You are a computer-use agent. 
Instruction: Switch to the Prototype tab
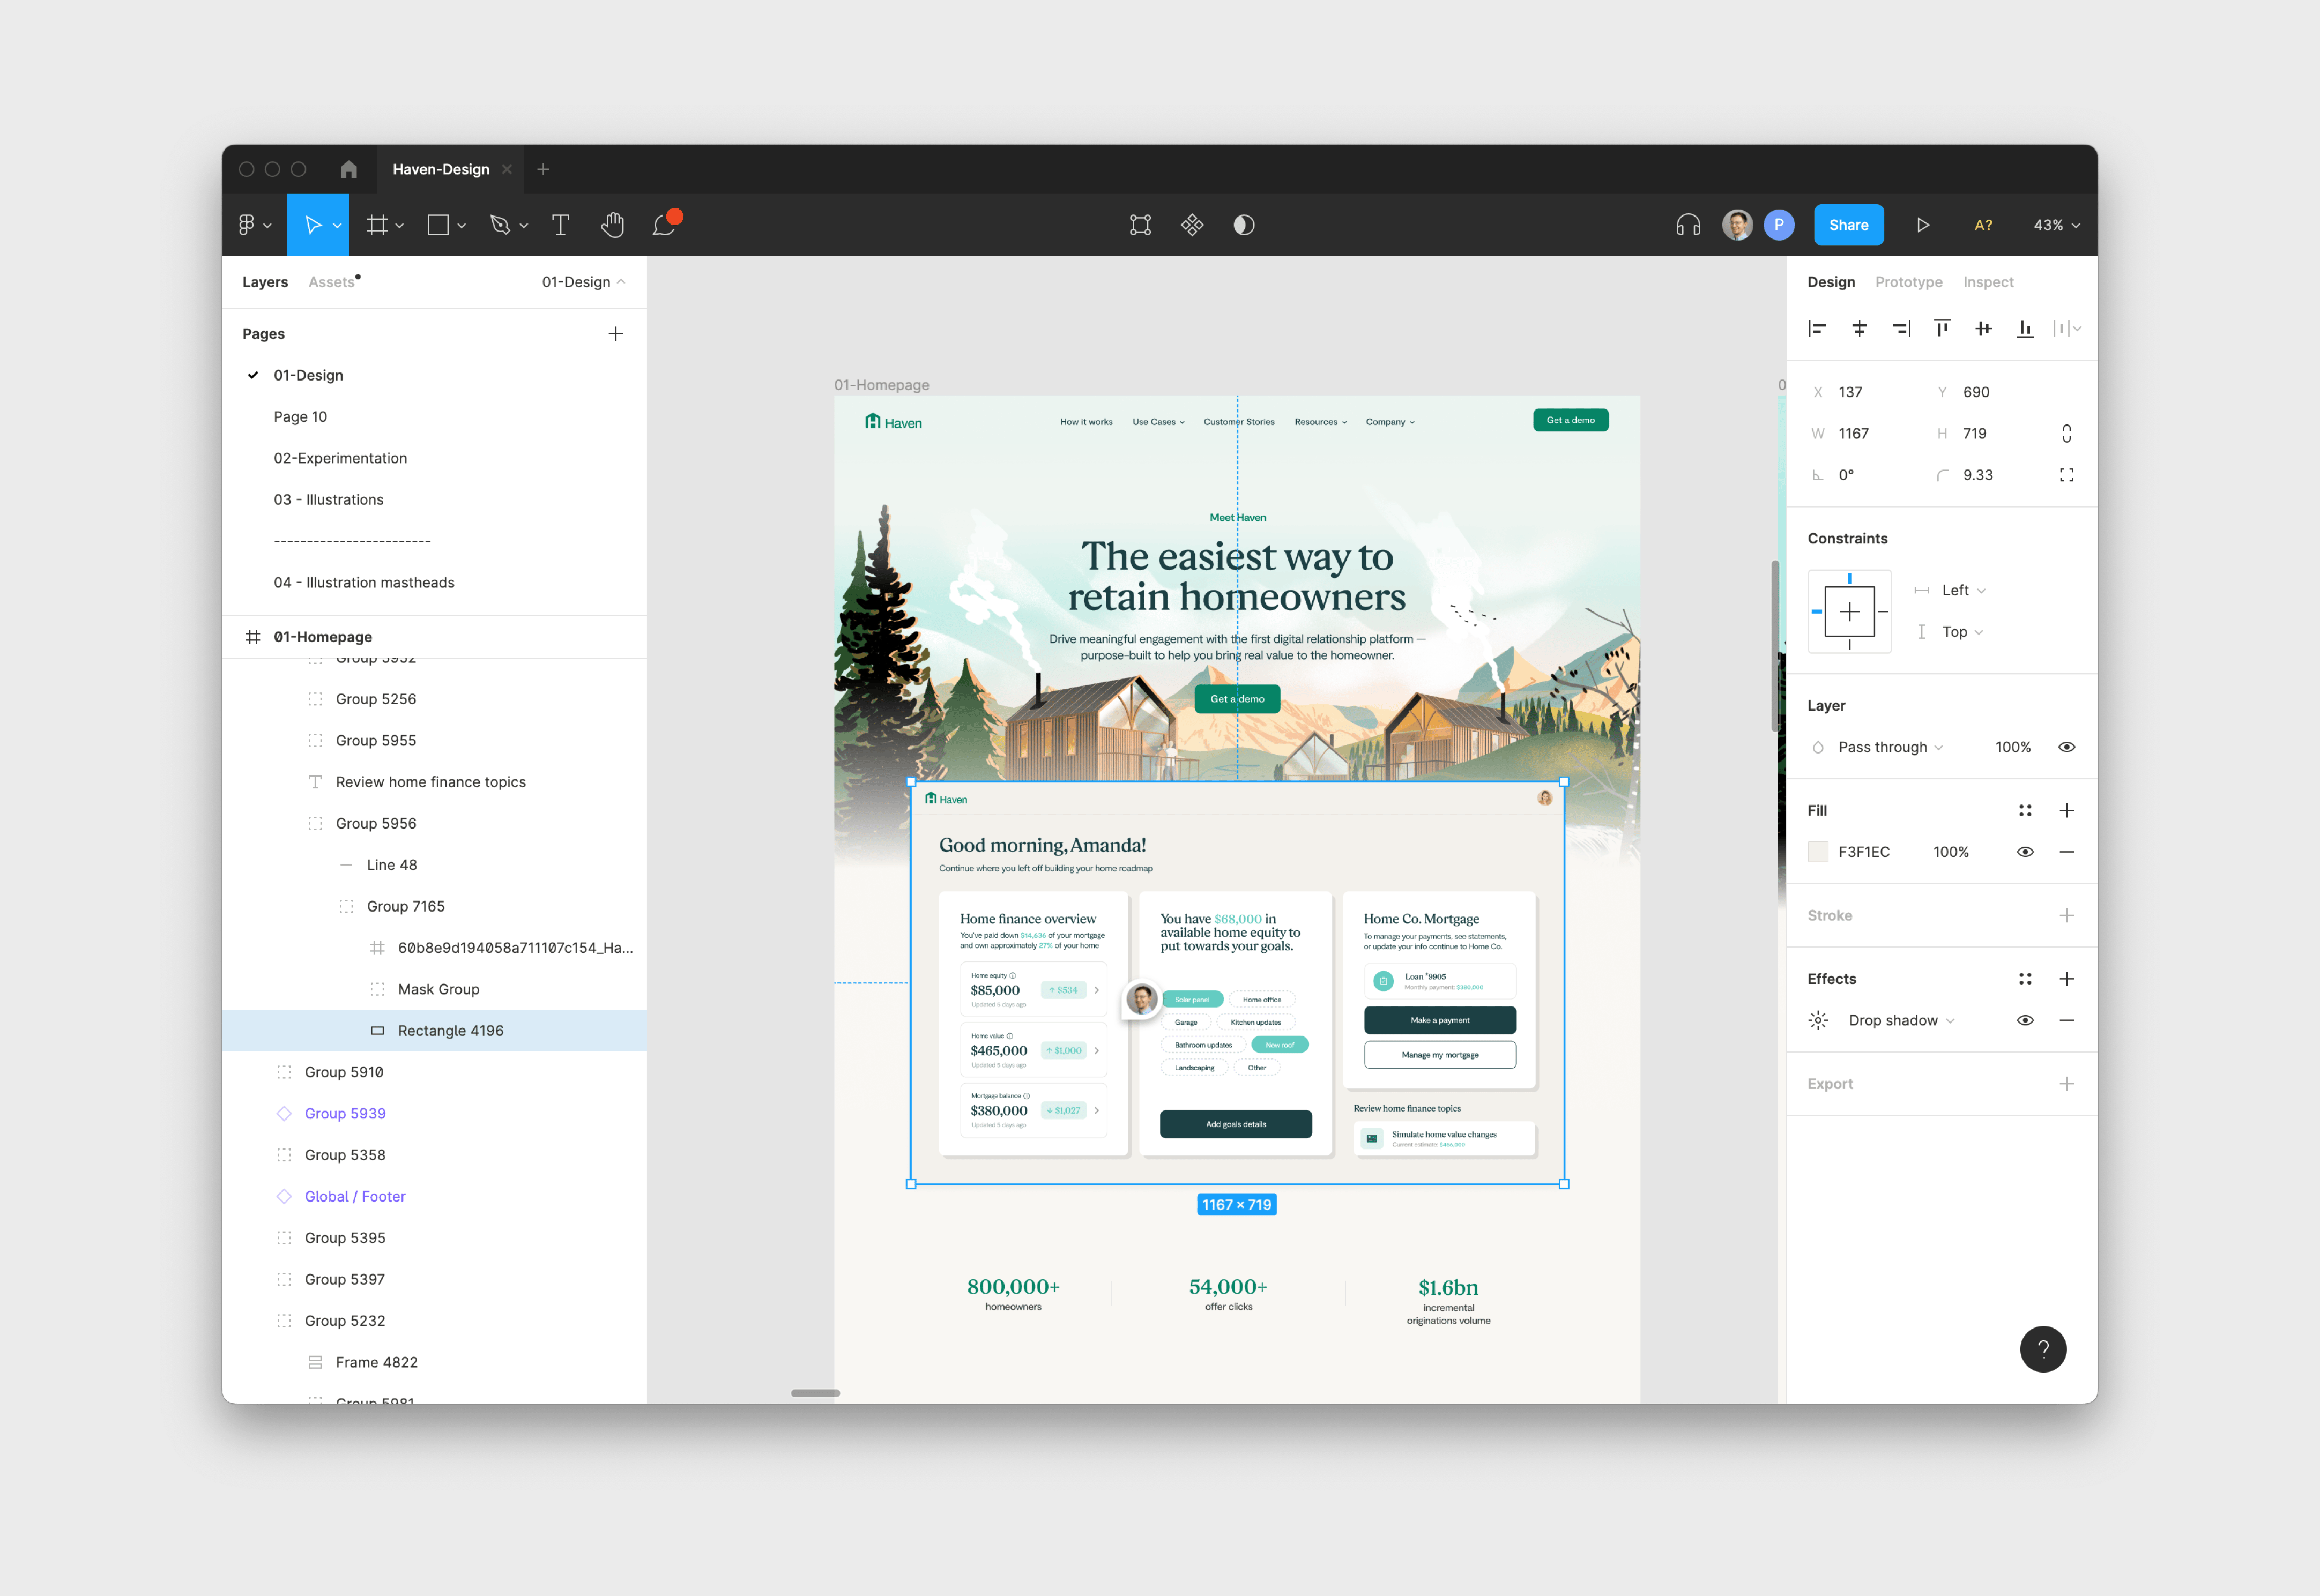click(1908, 282)
